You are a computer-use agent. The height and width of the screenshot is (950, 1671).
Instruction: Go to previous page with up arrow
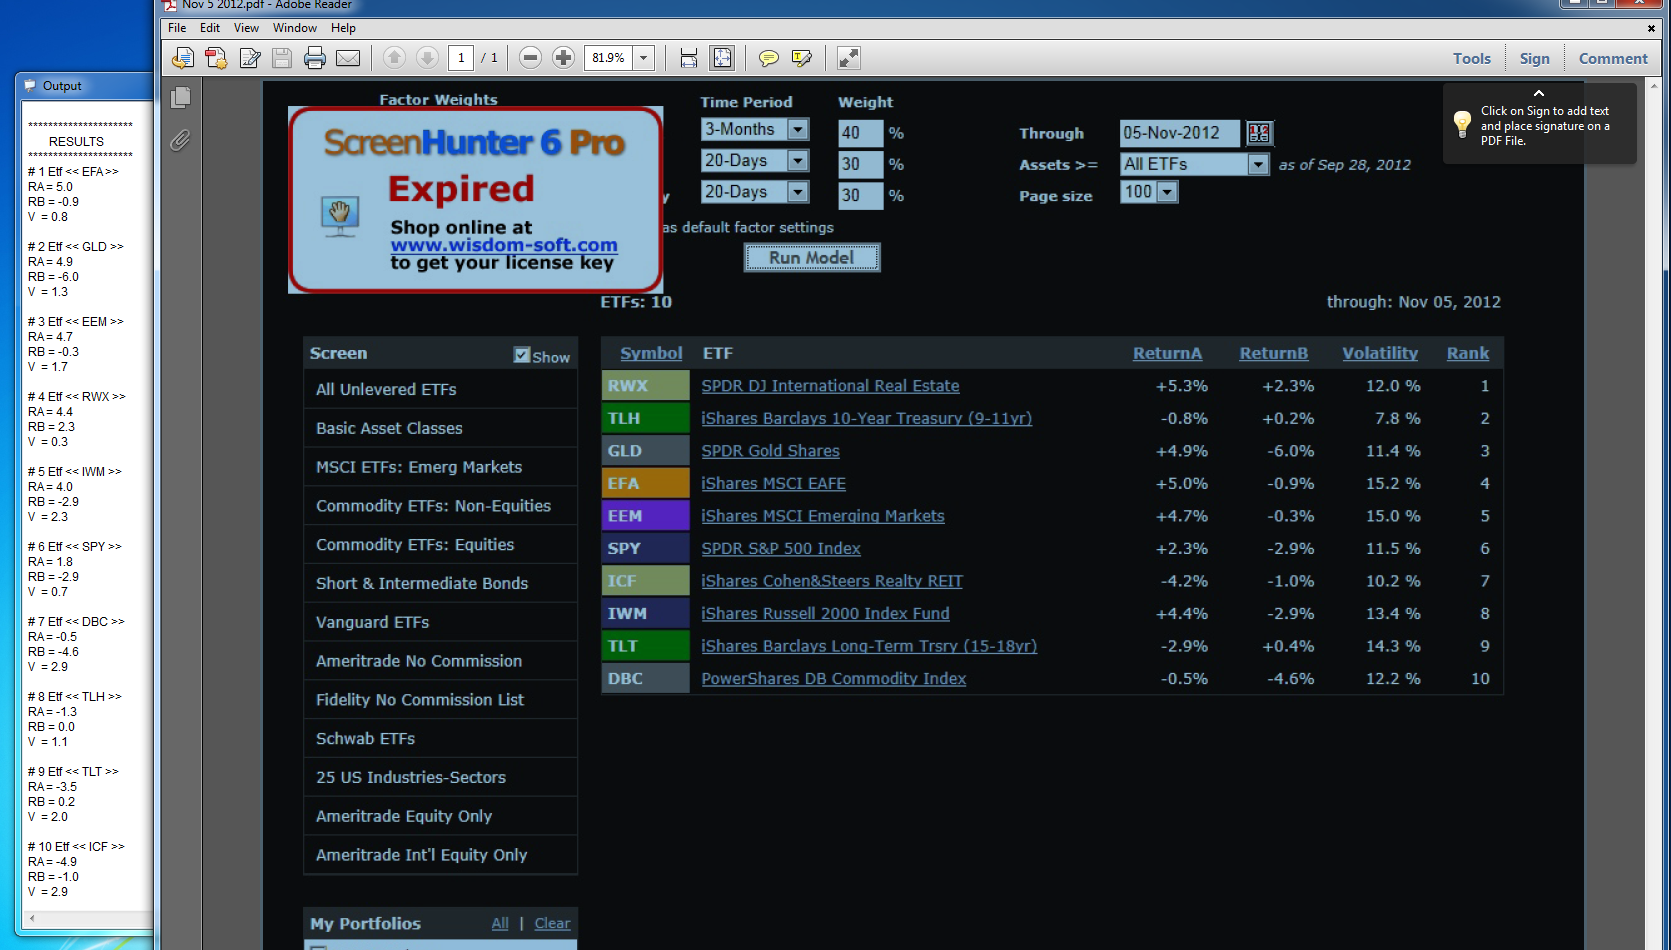394,58
